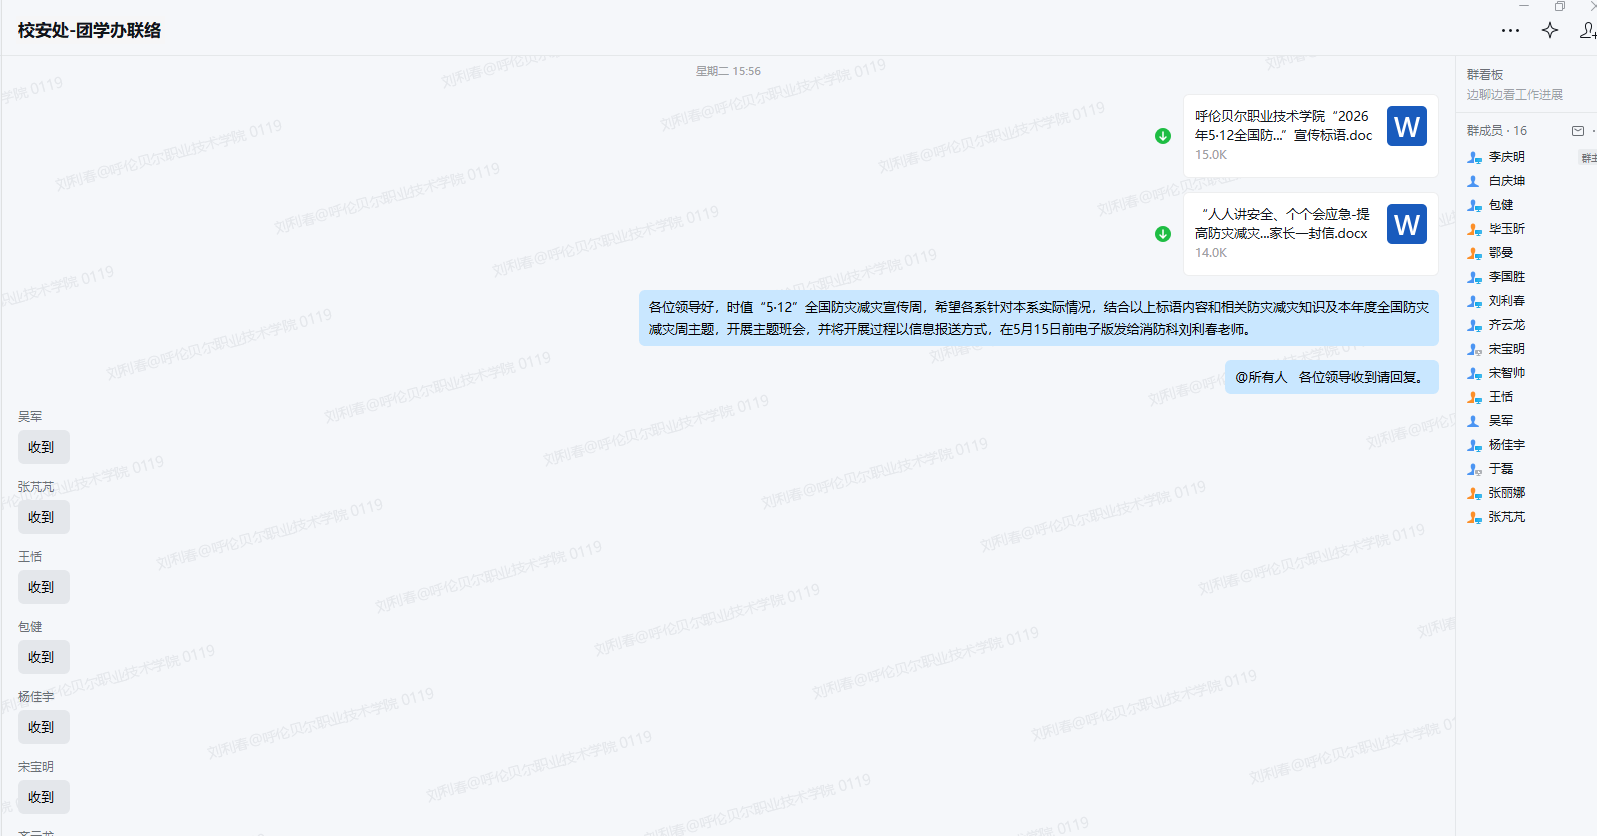Viewport: 1597px width, 836px height.
Task: Select member name 于磊 in list
Action: coord(1501,469)
